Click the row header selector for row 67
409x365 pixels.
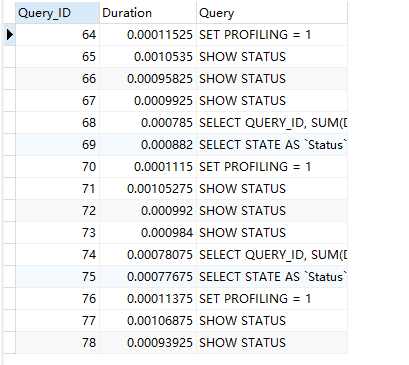(10, 101)
